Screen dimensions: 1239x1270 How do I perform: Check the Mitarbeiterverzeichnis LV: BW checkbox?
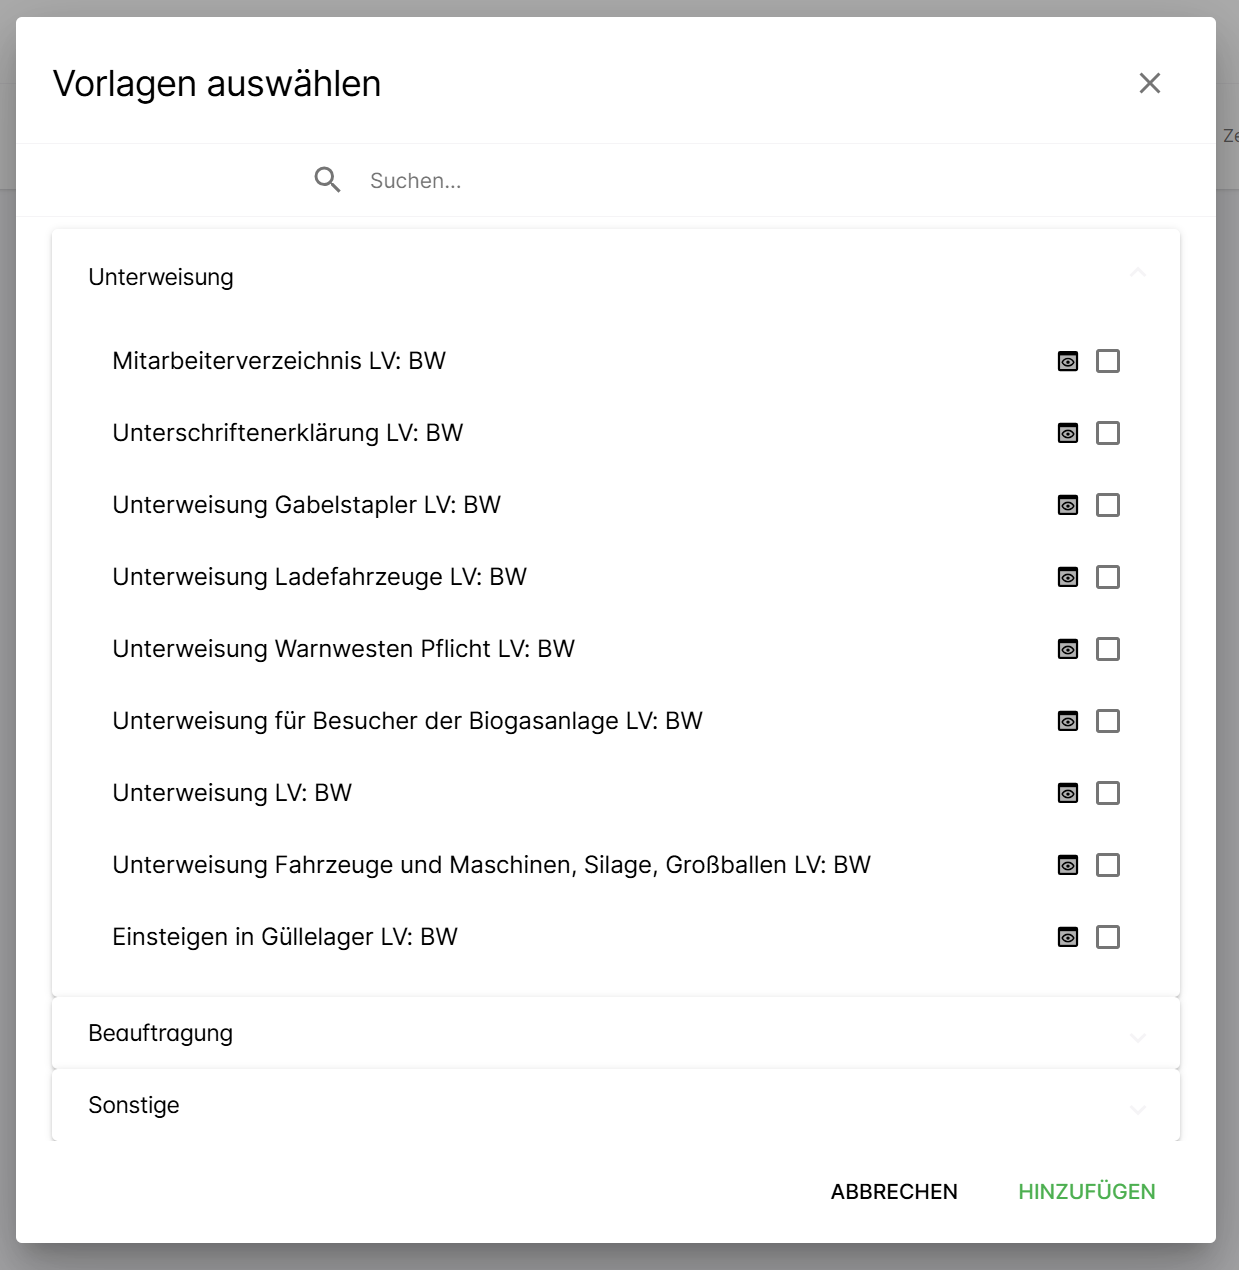coord(1108,361)
